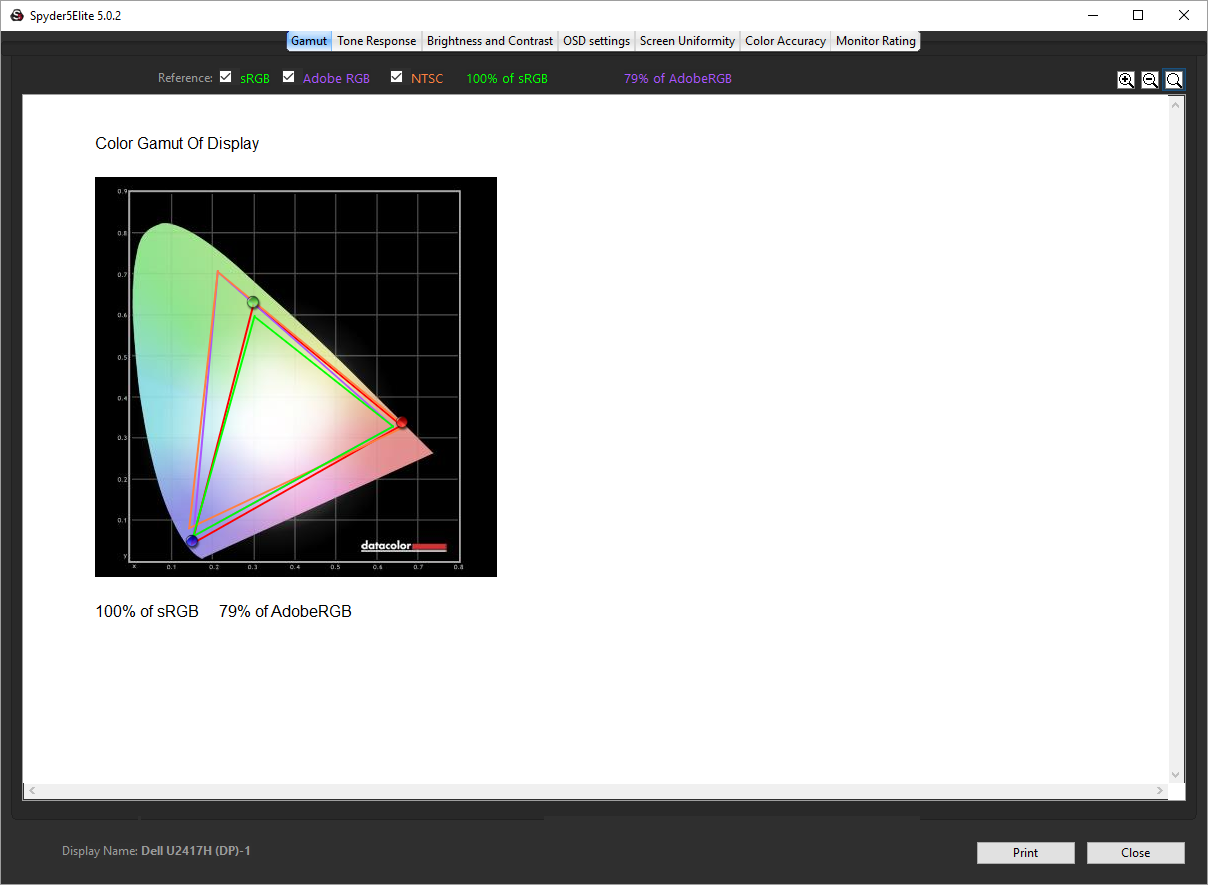Click the zoom to fit magnifier icon

pos(1174,80)
